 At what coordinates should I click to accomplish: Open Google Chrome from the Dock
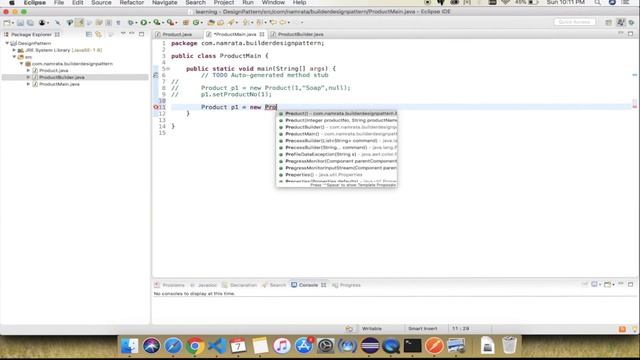195,346
